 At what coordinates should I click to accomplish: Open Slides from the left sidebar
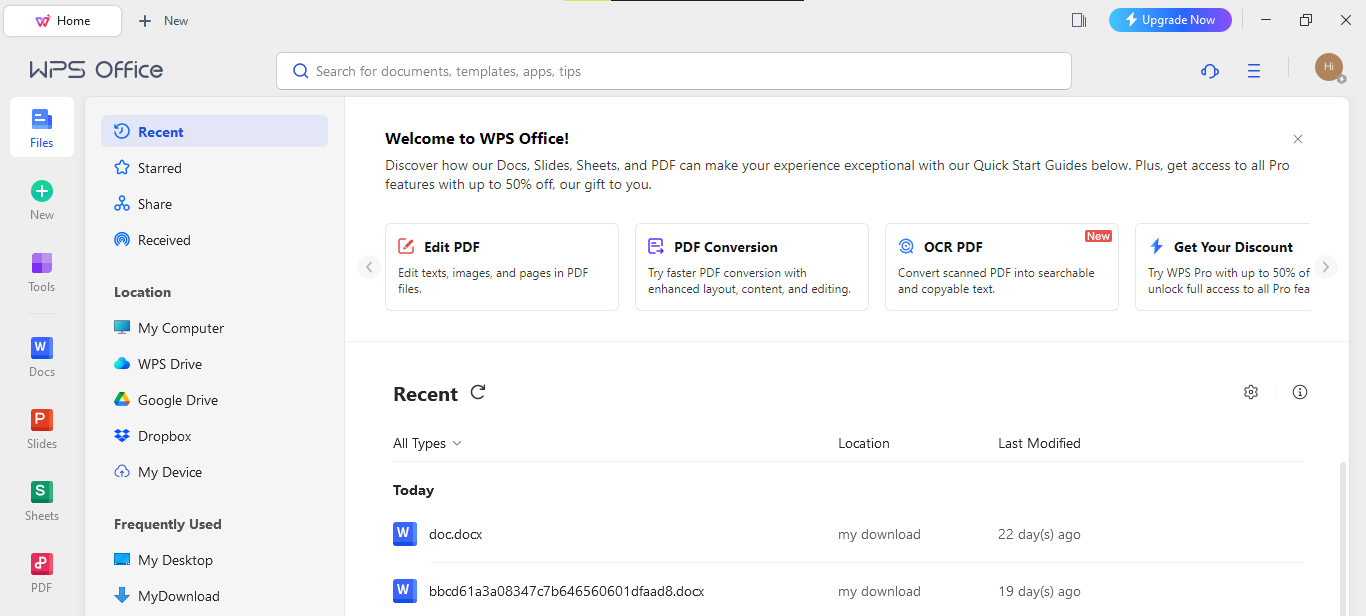[x=41, y=428]
